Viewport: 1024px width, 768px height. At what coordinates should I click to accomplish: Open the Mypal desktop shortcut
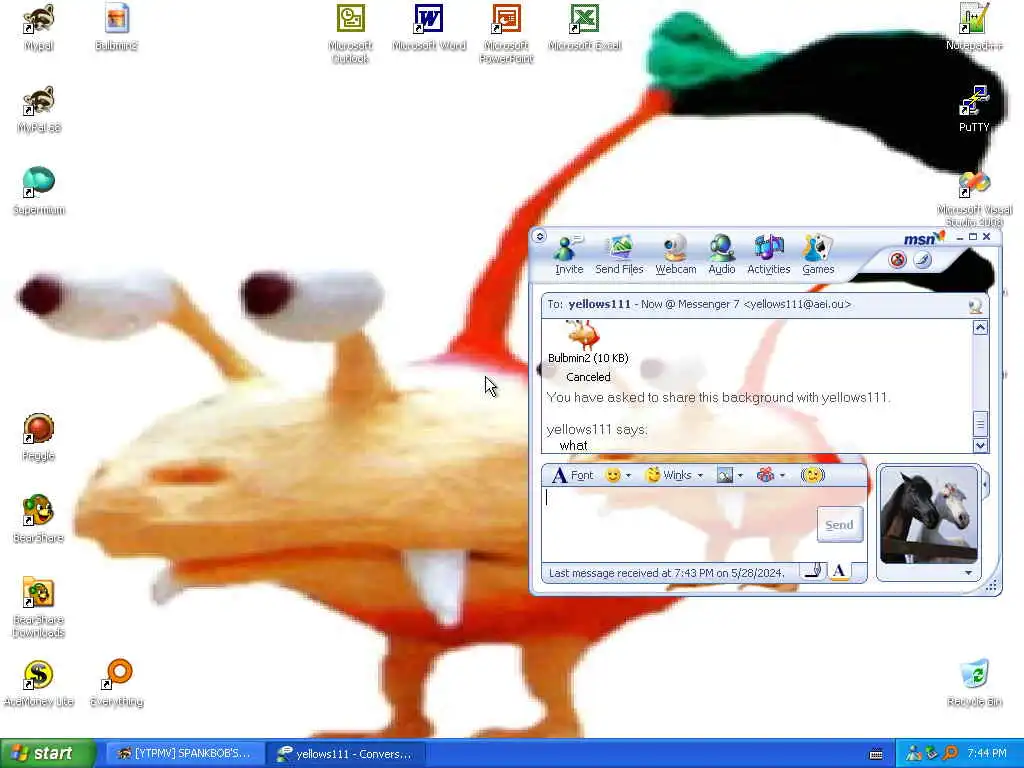(x=39, y=28)
